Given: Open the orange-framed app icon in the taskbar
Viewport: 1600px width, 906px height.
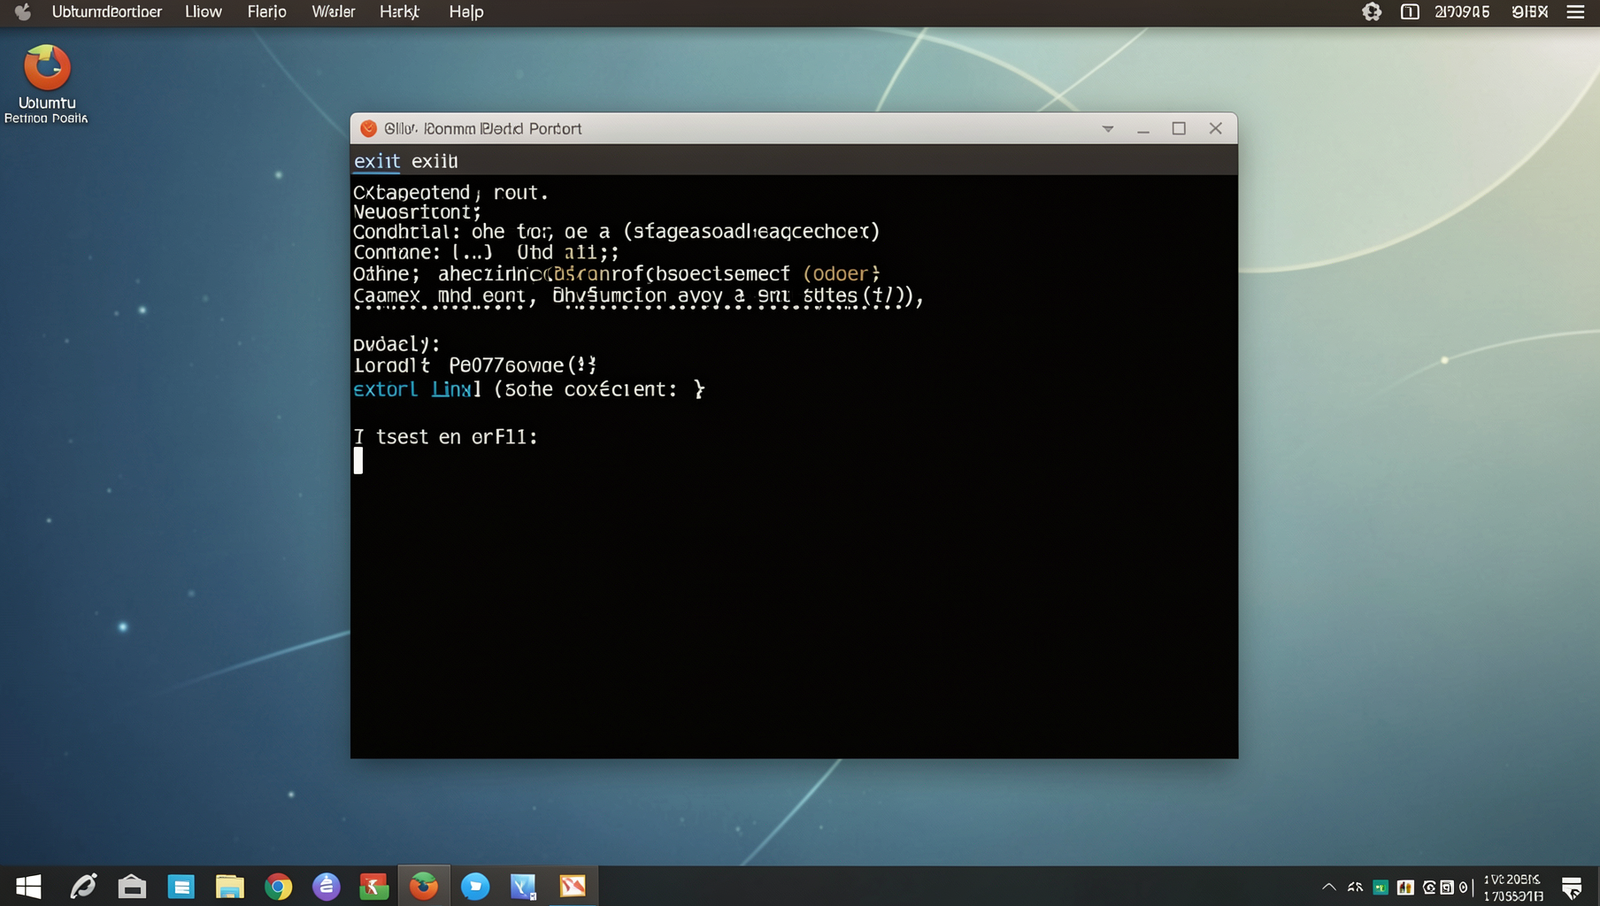Looking at the screenshot, I should 572,886.
